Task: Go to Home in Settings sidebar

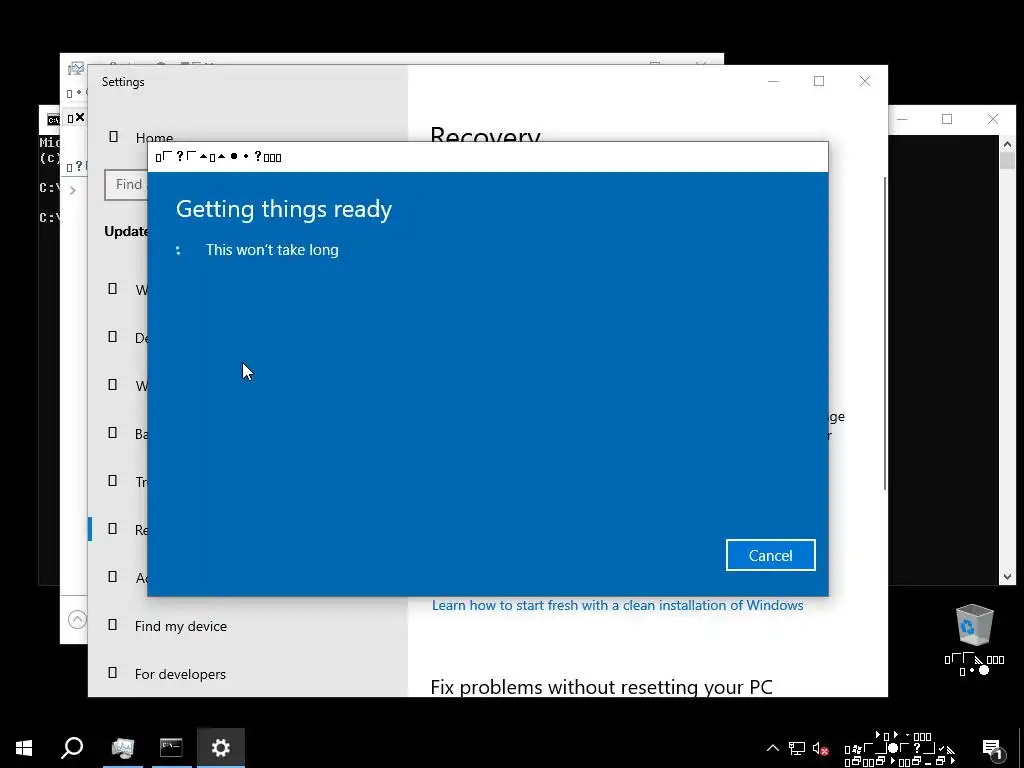Action: (x=154, y=137)
